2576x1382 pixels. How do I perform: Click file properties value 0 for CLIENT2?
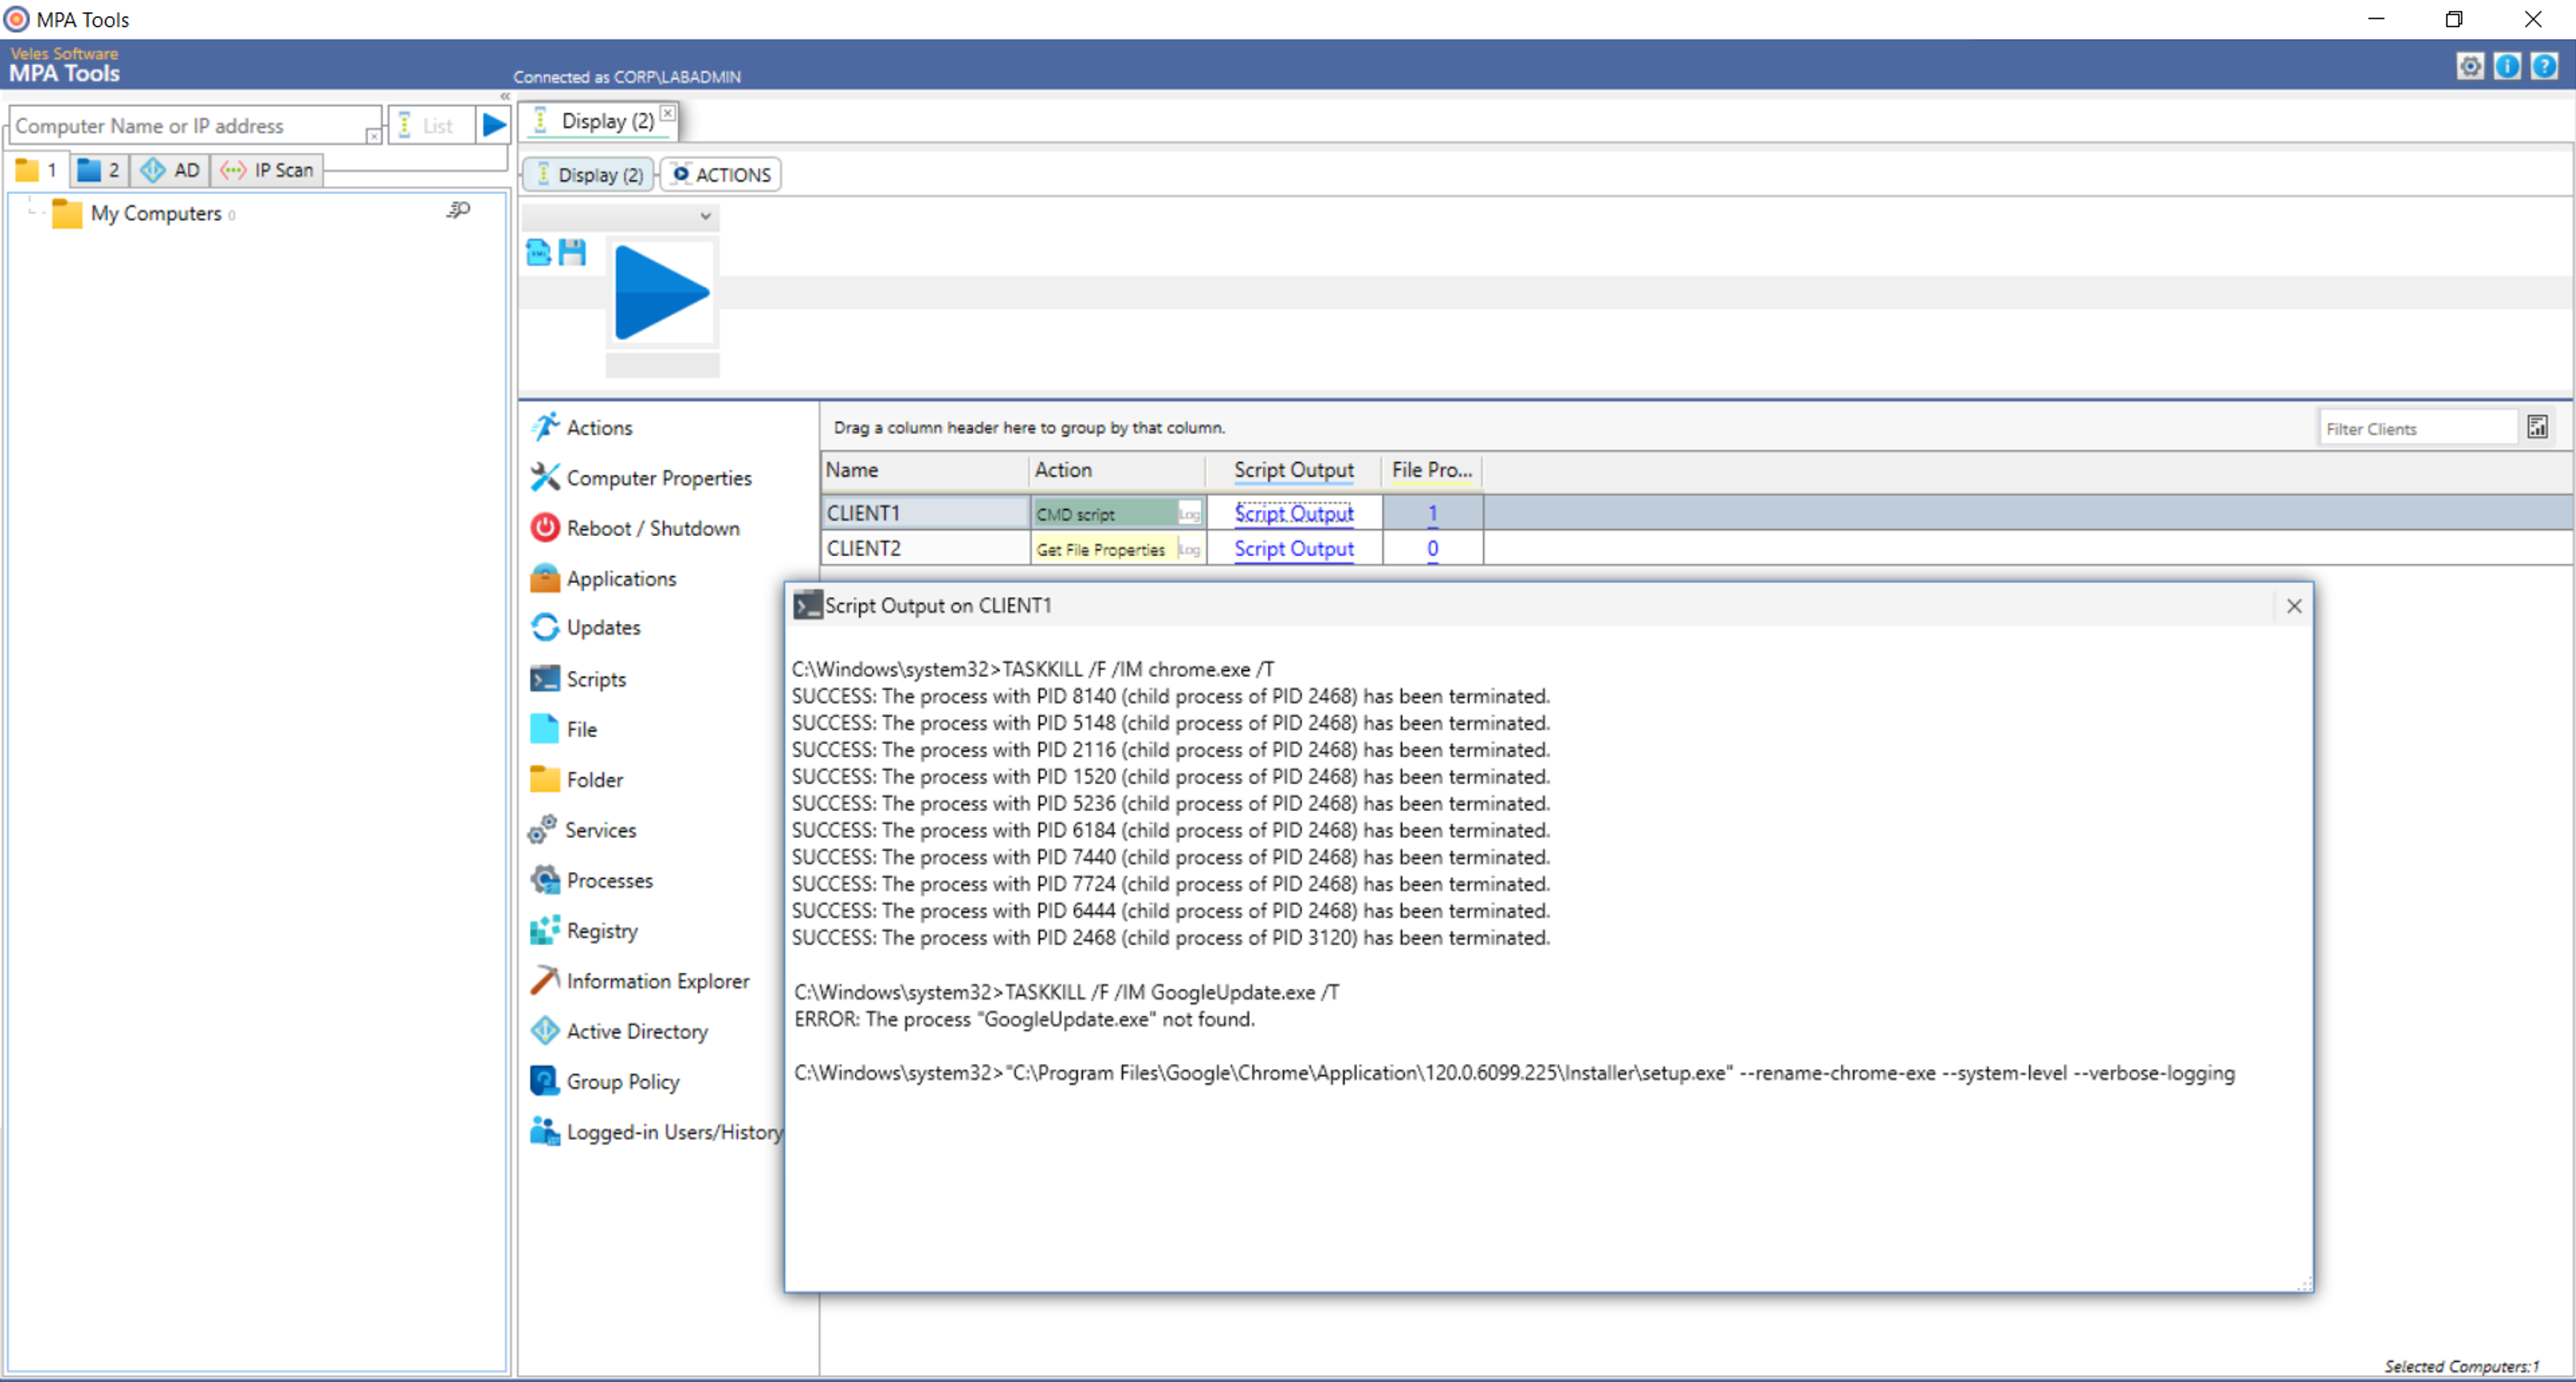point(1432,548)
